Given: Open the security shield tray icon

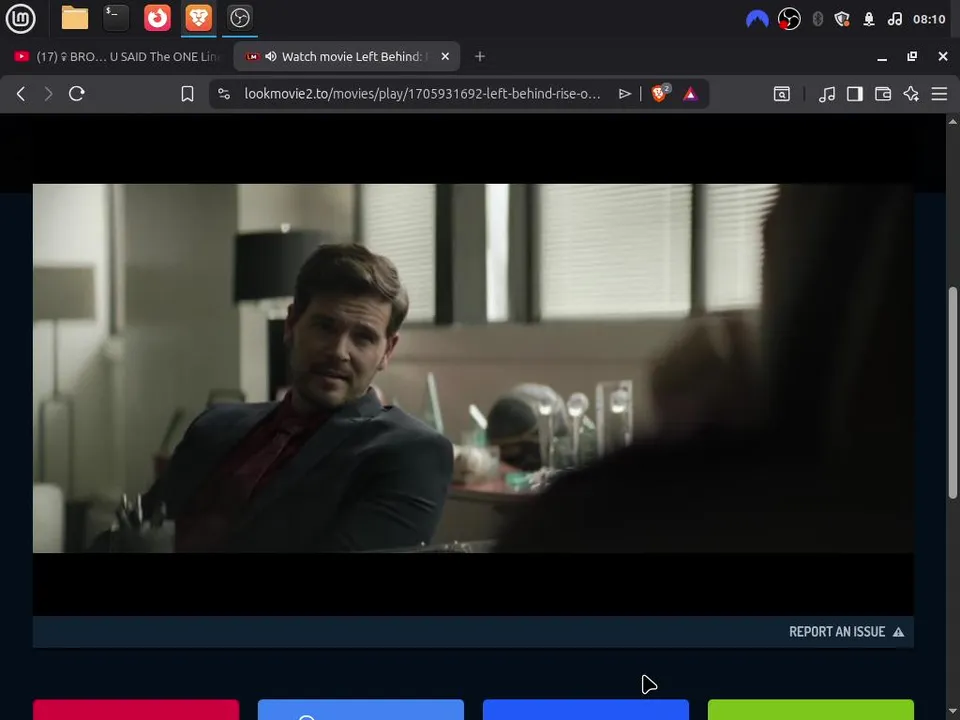Looking at the screenshot, I should click(x=842, y=19).
